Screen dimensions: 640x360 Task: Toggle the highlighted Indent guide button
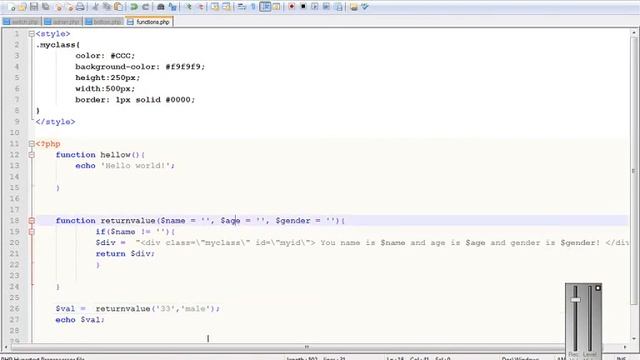[x=265, y=7]
